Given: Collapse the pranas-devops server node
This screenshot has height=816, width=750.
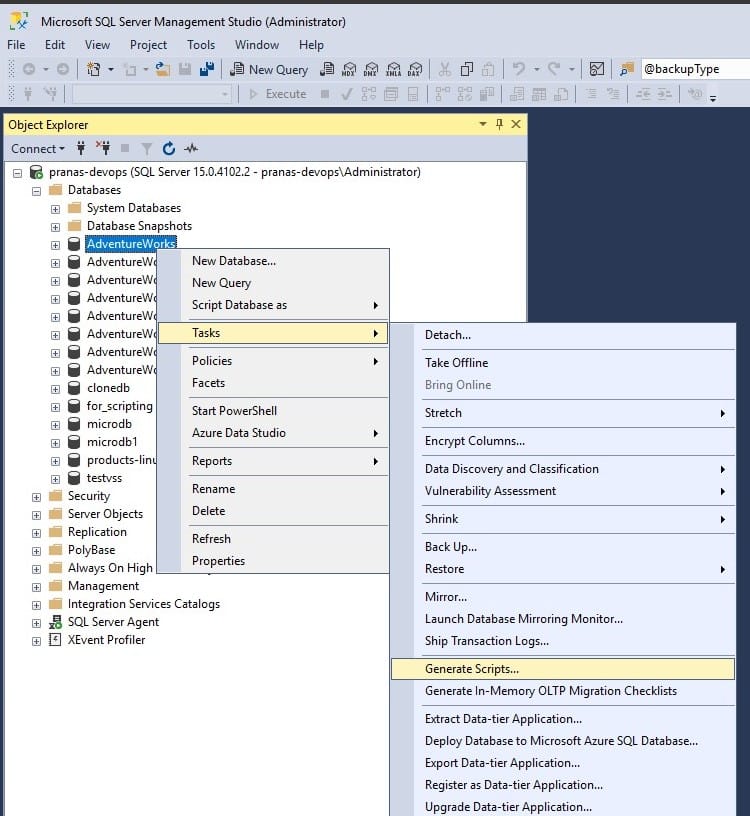Looking at the screenshot, I should [18, 173].
